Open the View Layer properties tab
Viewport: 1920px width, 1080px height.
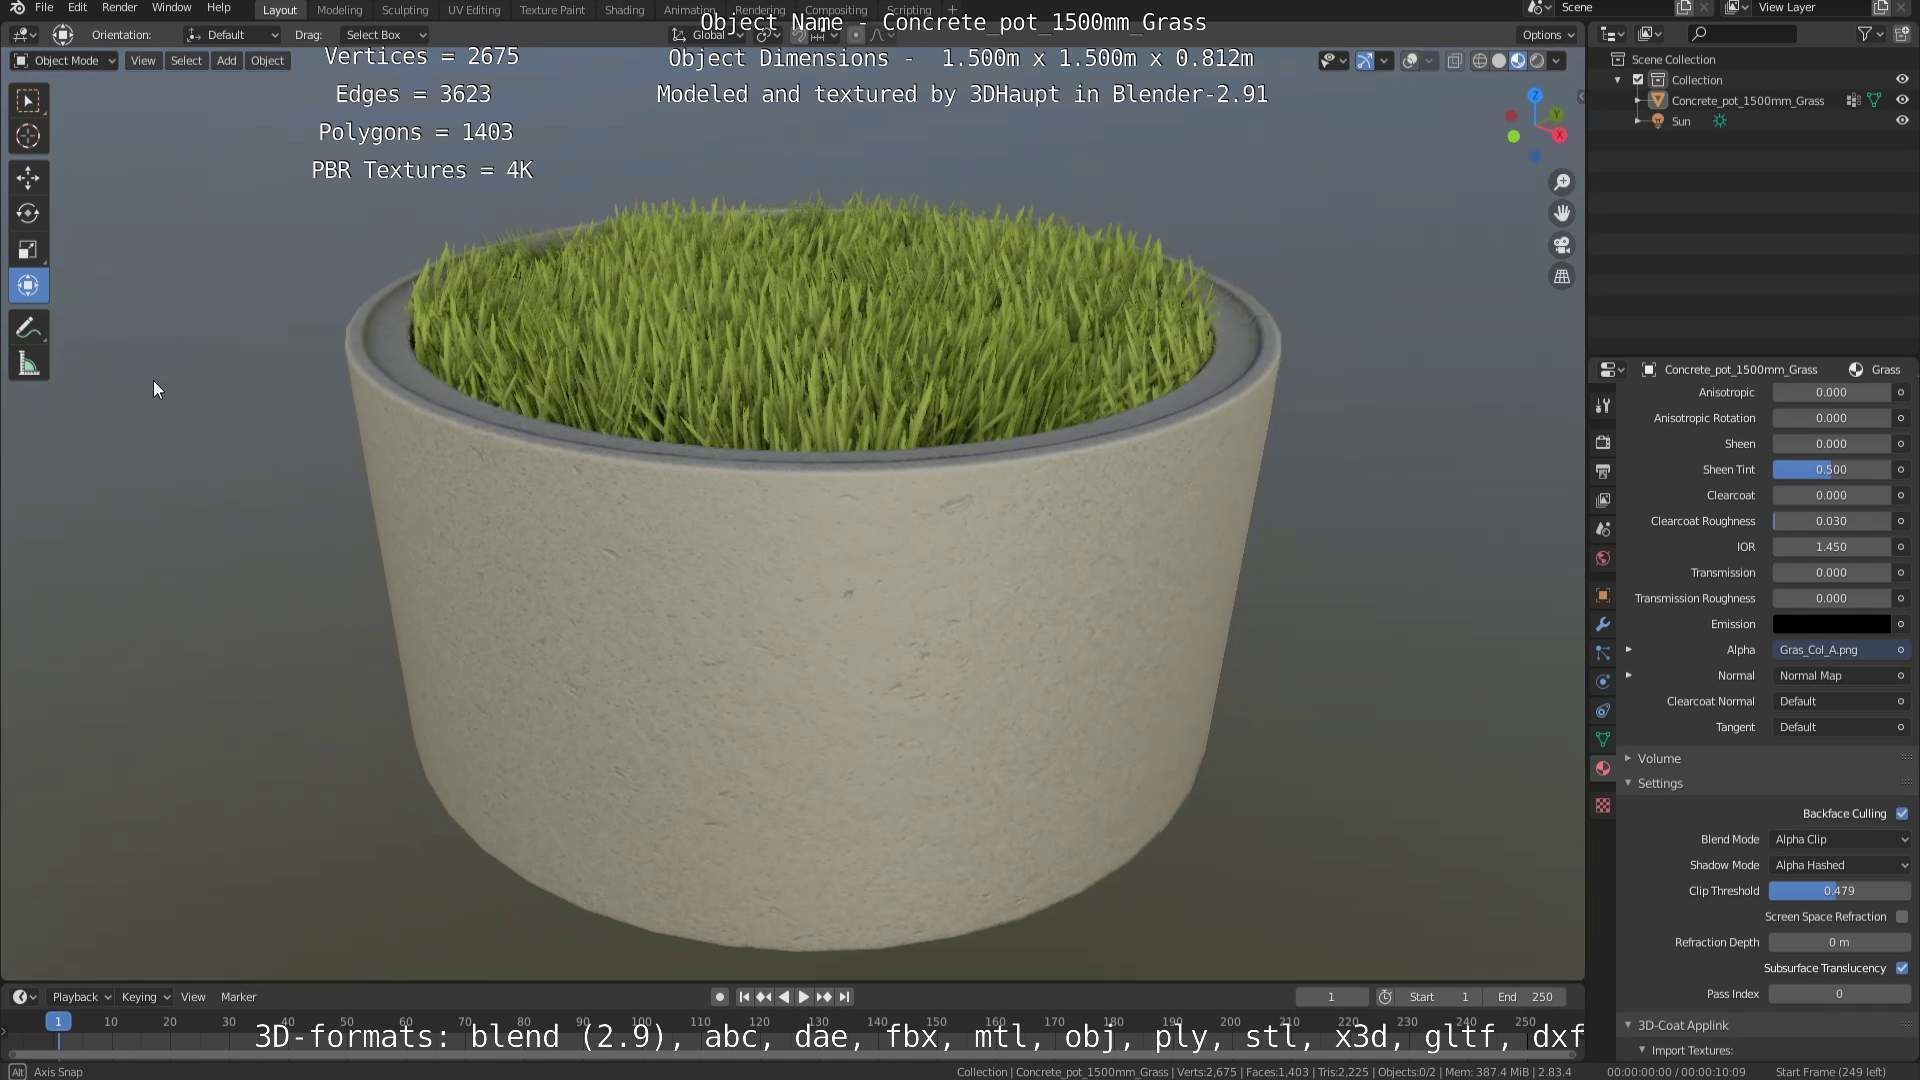pyautogui.click(x=1603, y=500)
